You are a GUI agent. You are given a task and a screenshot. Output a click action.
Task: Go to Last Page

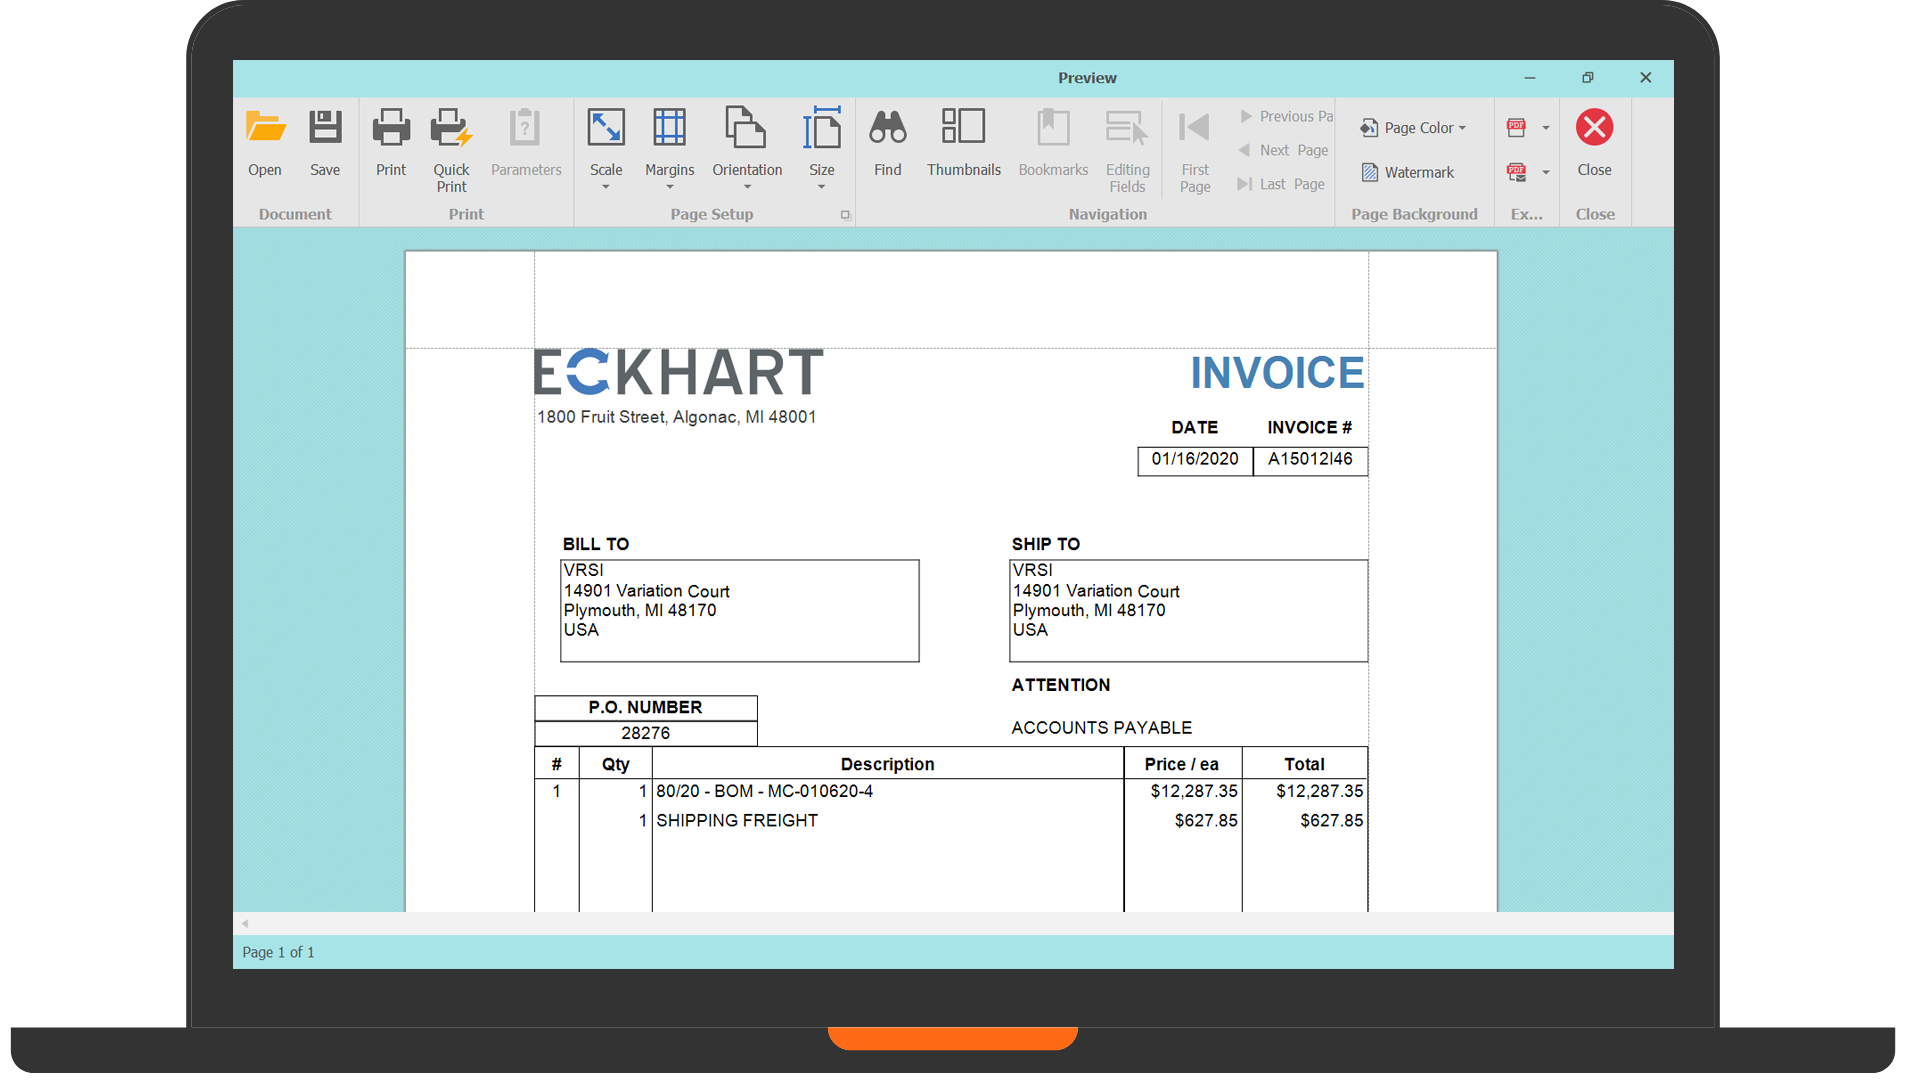coord(1282,184)
